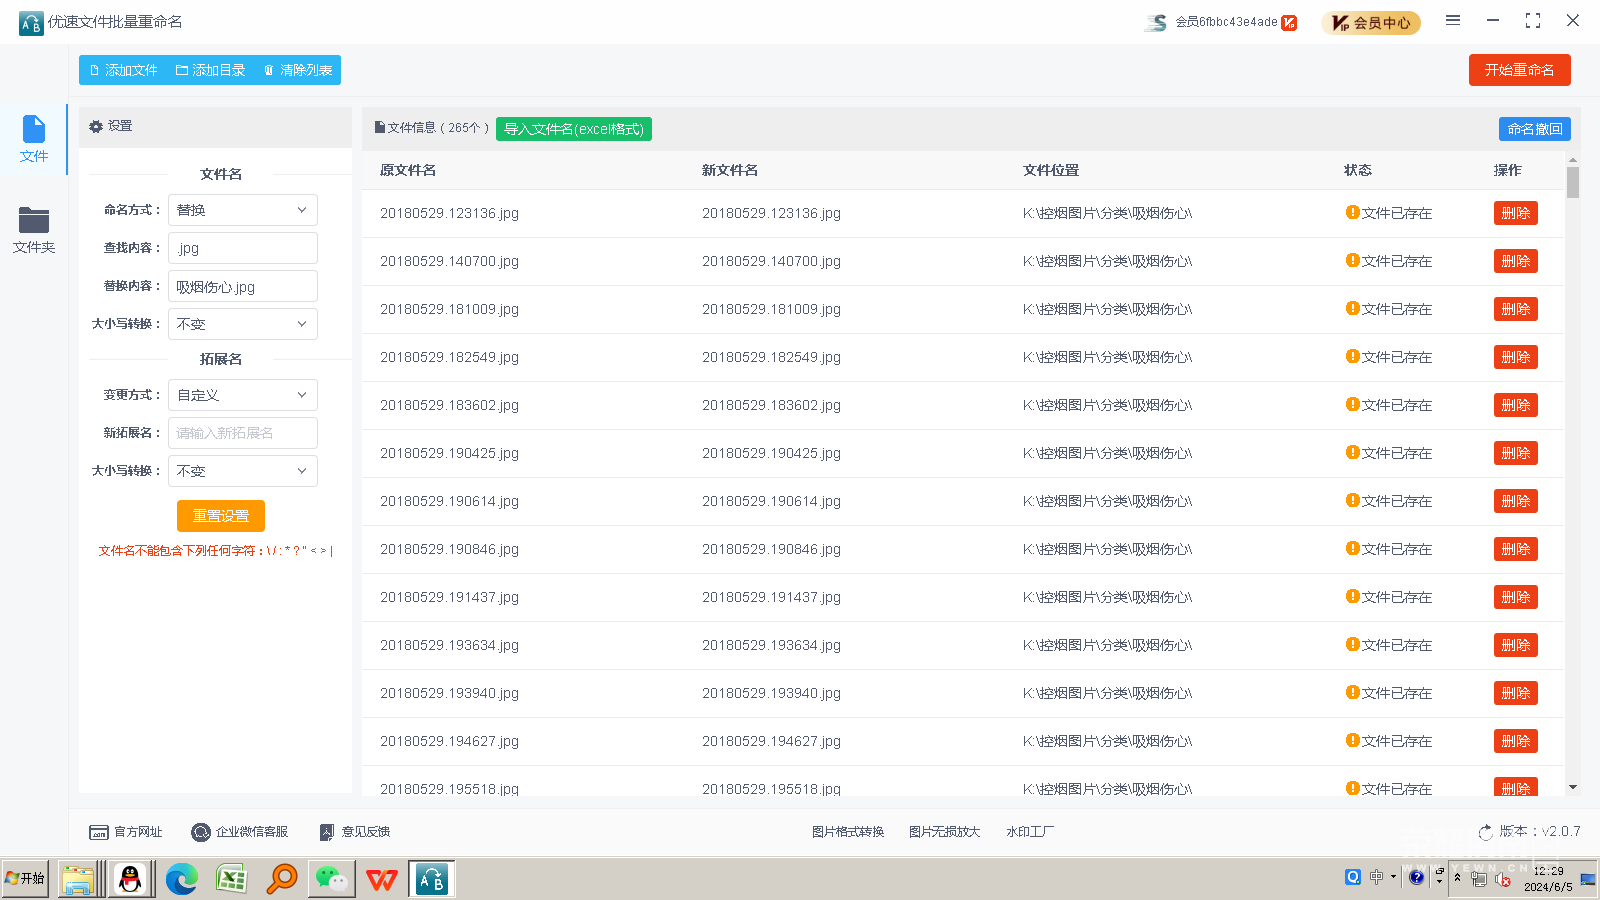
Task: Contact 企业微信客服 support
Action: [x=240, y=832]
